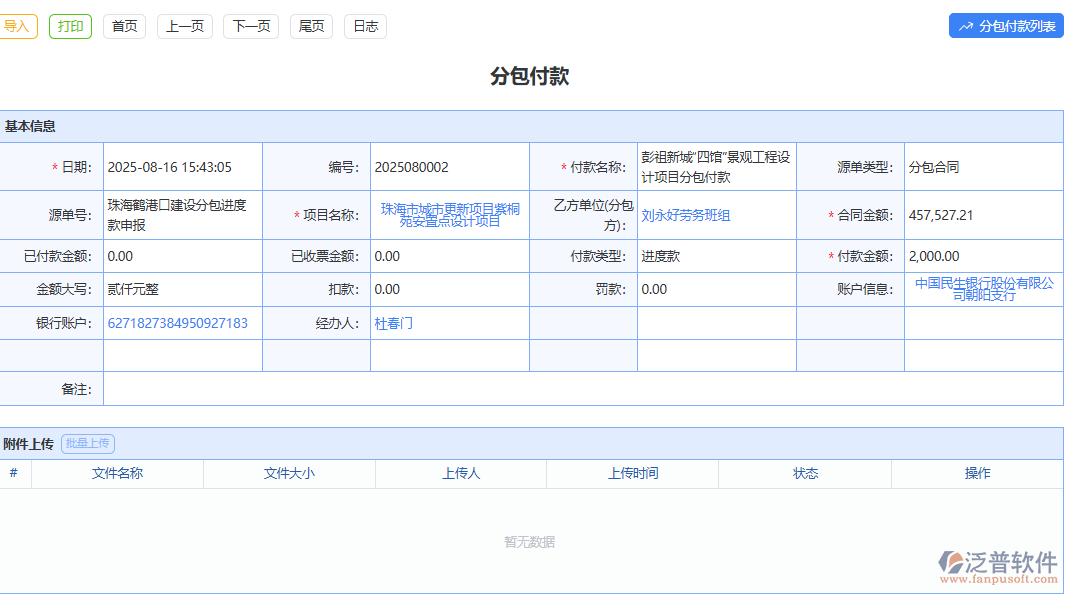Go to 上一页 previous record

(184, 26)
